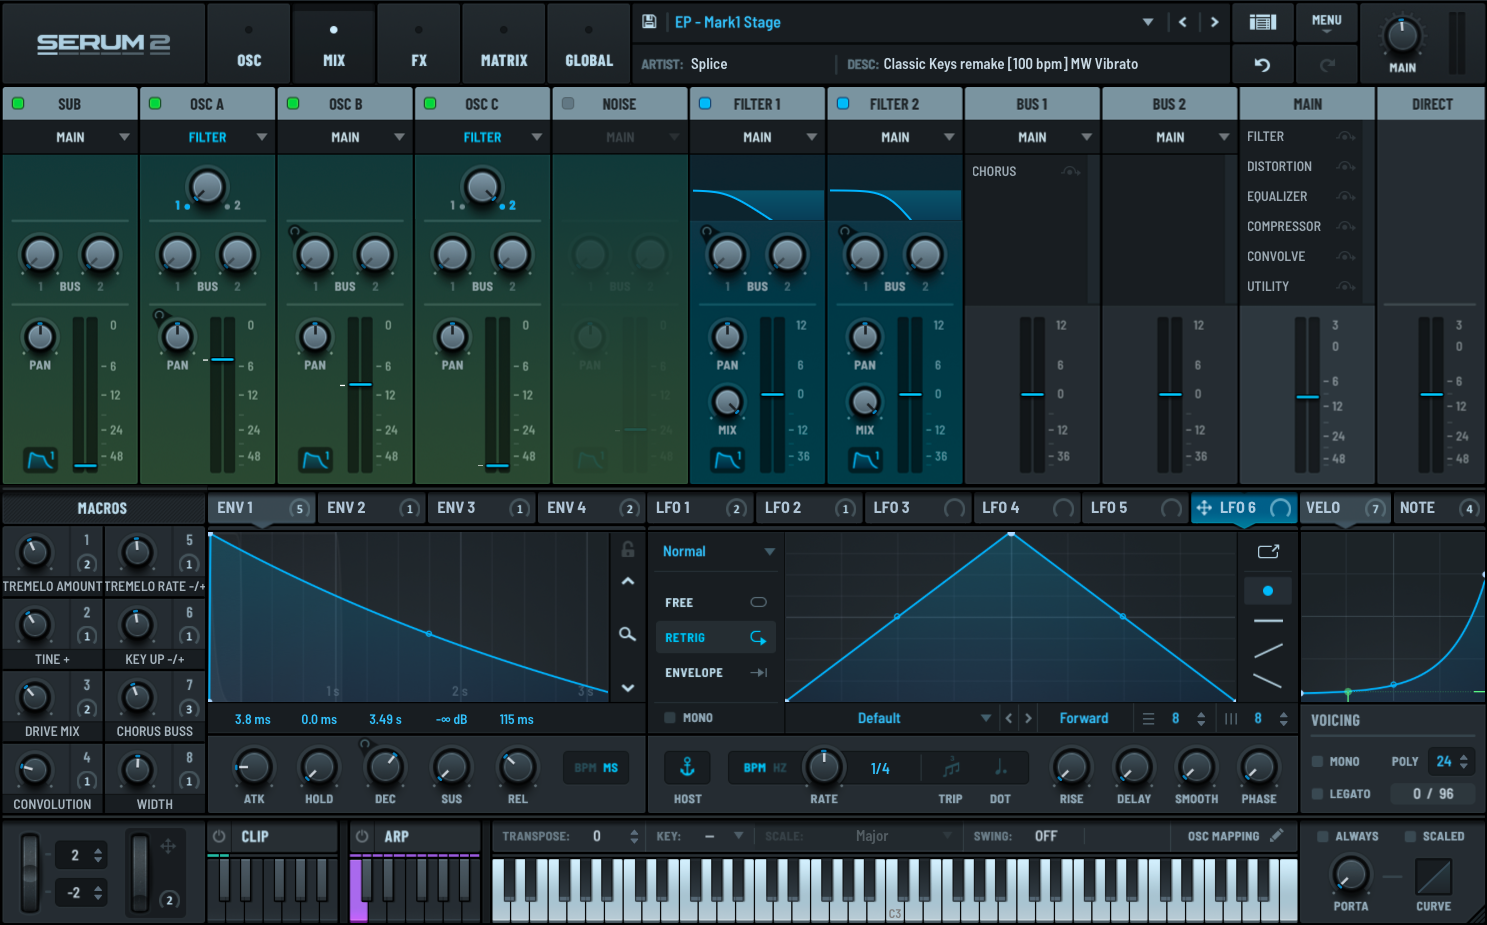
Task: Open the LFO Normal mode dropdown
Action: click(717, 552)
